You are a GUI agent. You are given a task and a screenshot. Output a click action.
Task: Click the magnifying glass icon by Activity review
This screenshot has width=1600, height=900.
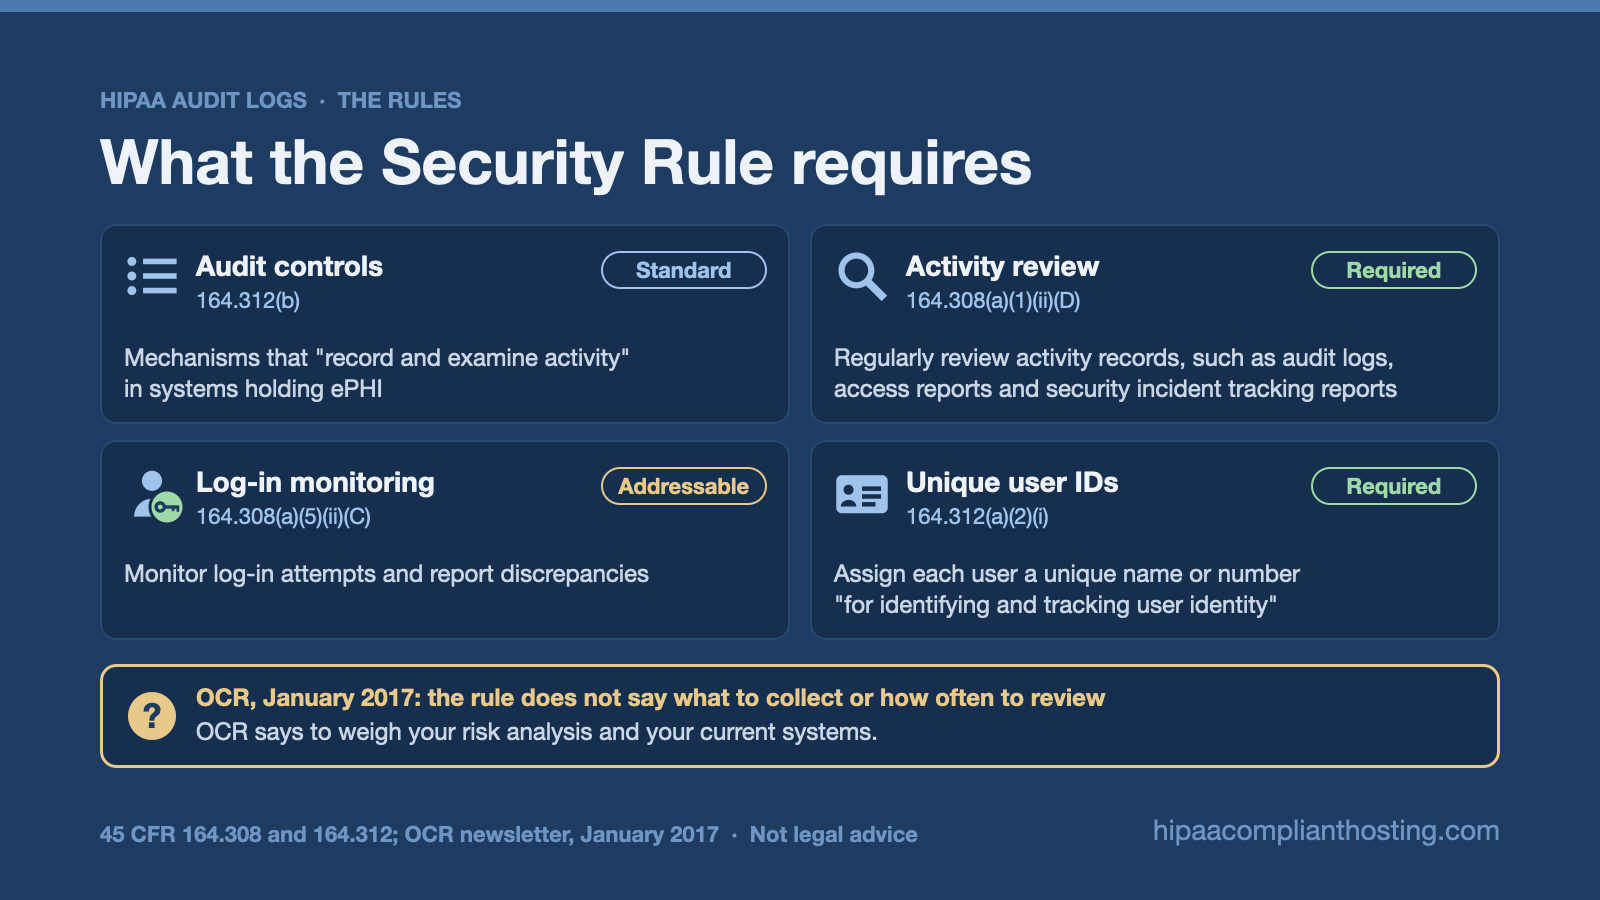pyautogui.click(x=862, y=276)
